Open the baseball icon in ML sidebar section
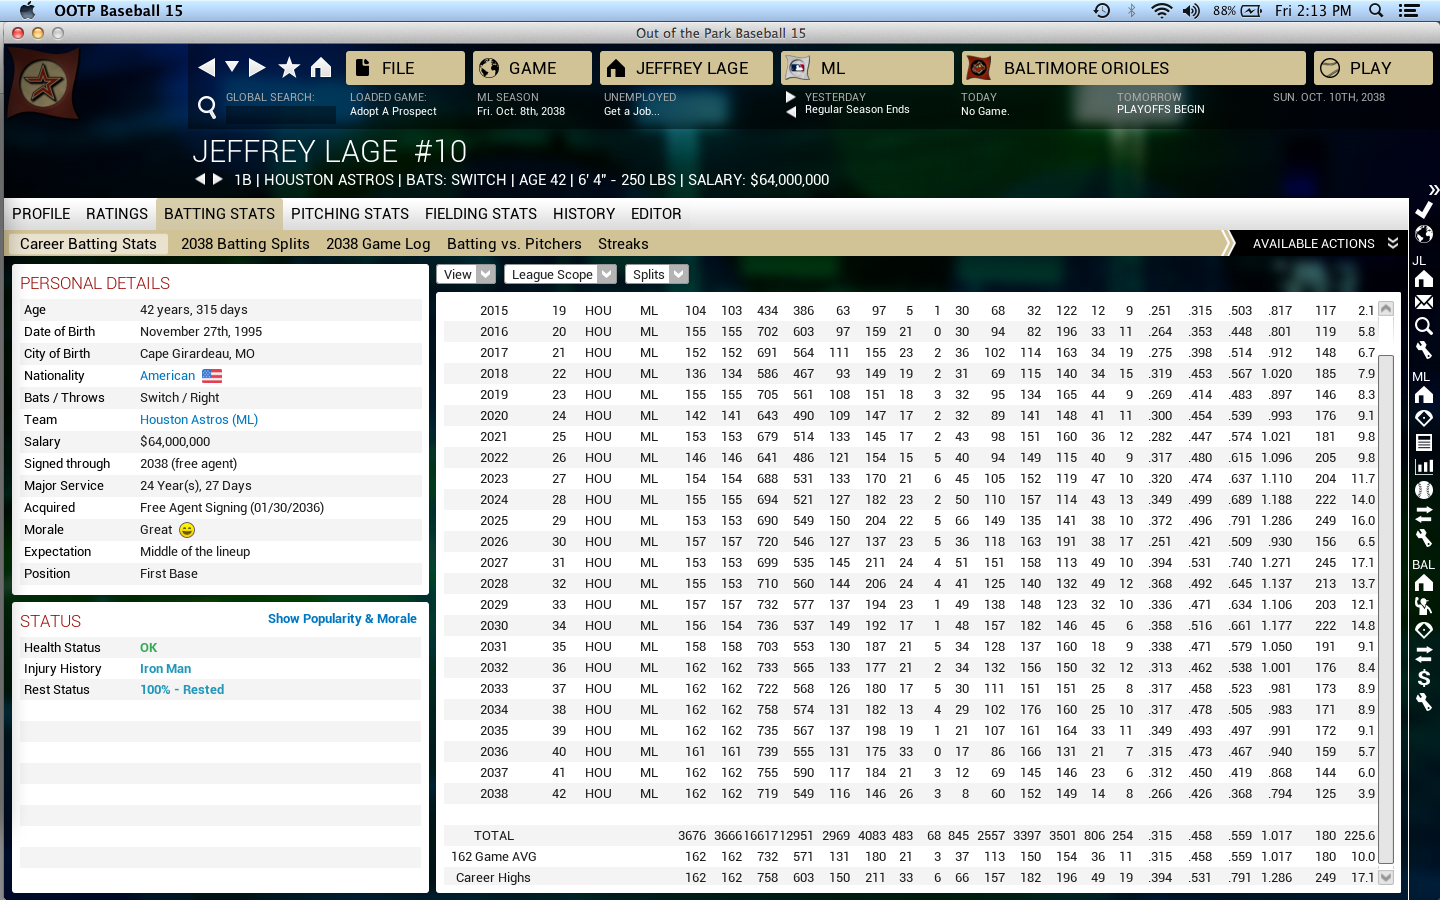 pos(1424,490)
